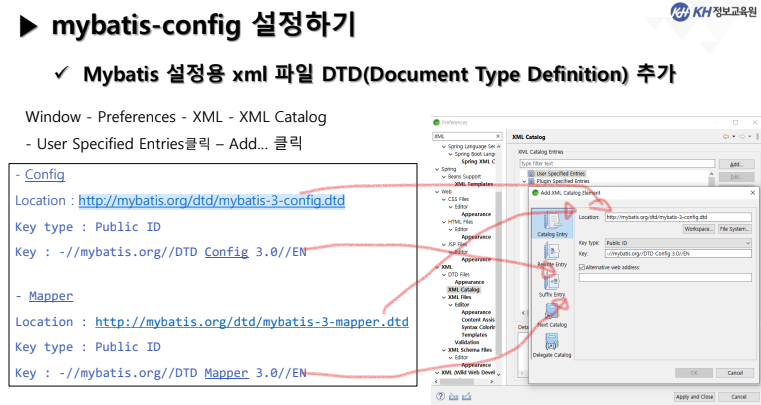Open the Key type Public ID dropdown
761x405 pixels.
(x=678, y=242)
